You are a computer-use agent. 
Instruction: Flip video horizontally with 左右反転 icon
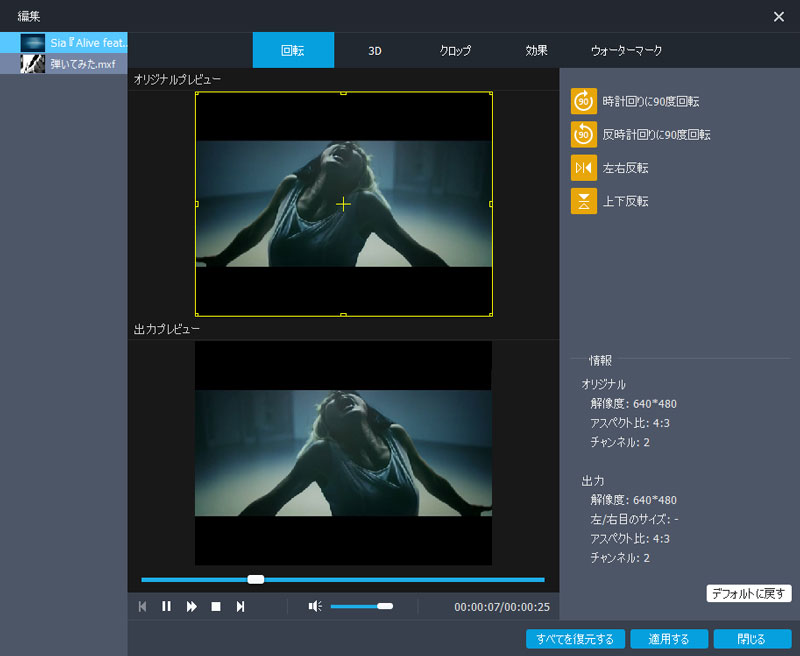click(584, 168)
